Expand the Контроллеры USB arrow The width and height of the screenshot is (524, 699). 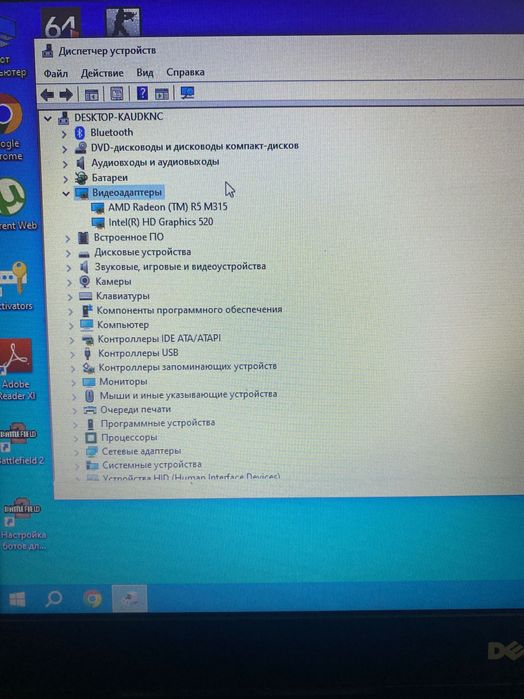pyautogui.click(x=72, y=354)
